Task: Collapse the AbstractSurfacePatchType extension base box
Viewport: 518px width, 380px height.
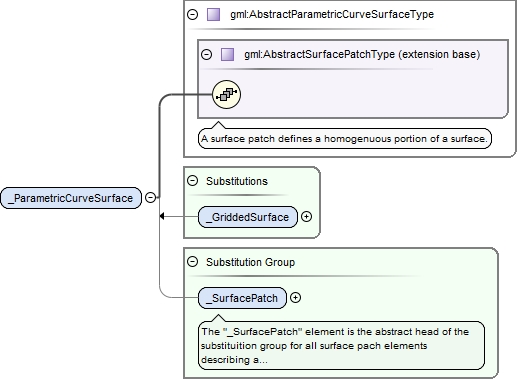Action: (206, 54)
